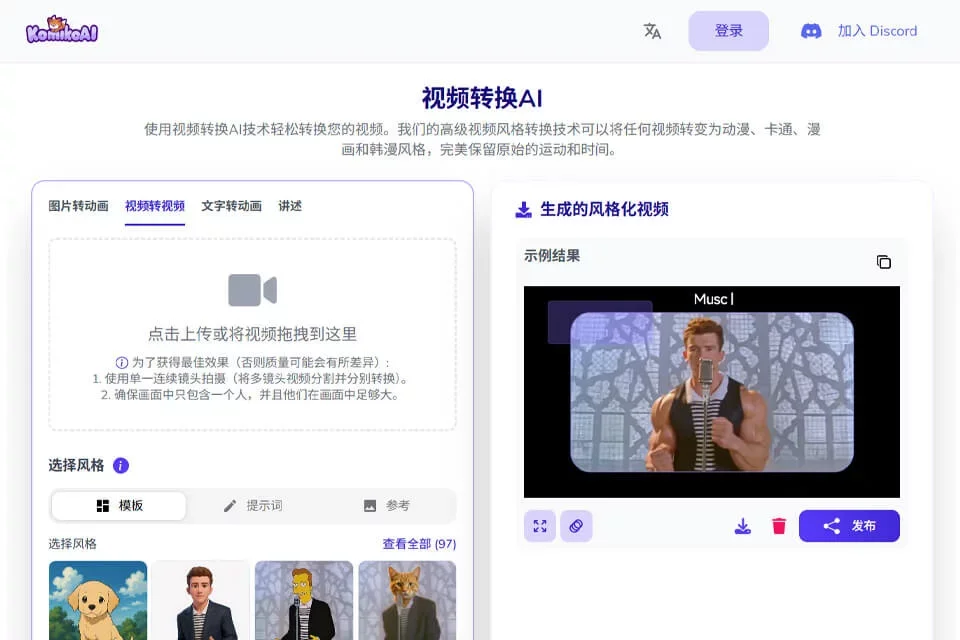Screen dimensions: 960x640
Task: Click the download icon beside 生成的风格化视频
Action: pyautogui.click(x=523, y=209)
